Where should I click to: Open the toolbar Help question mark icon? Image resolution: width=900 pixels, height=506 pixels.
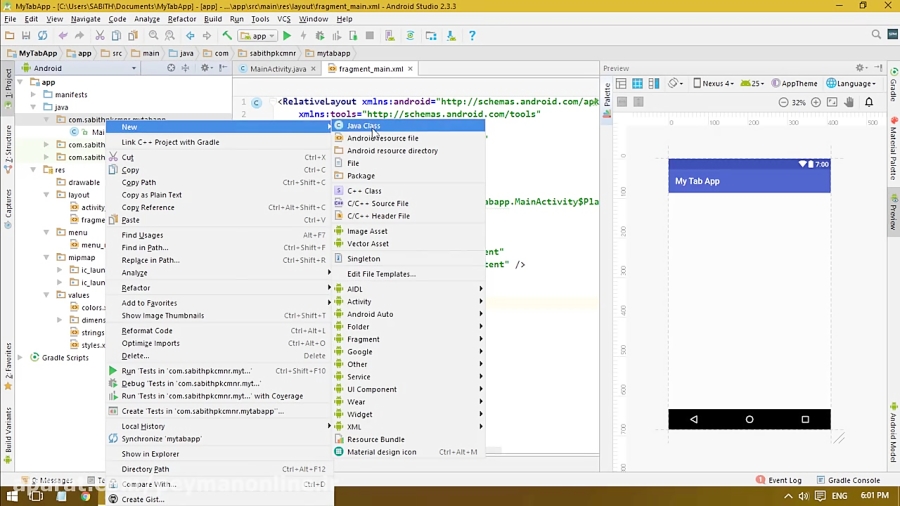pos(472,36)
